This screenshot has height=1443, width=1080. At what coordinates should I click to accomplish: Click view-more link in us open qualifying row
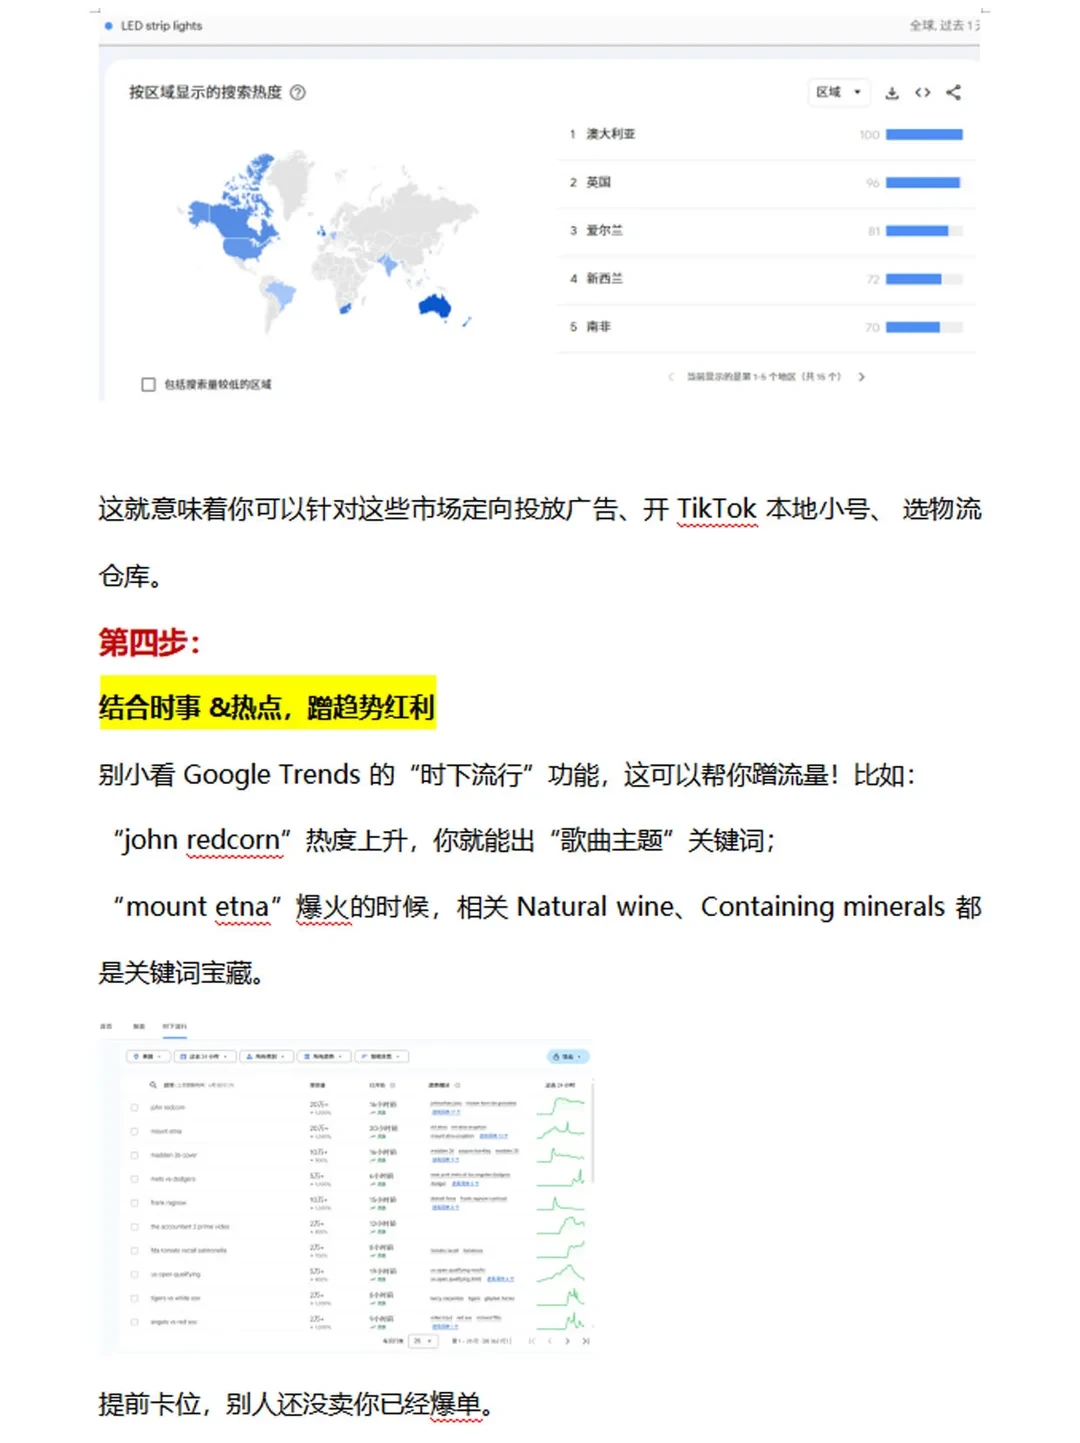[500, 1279]
